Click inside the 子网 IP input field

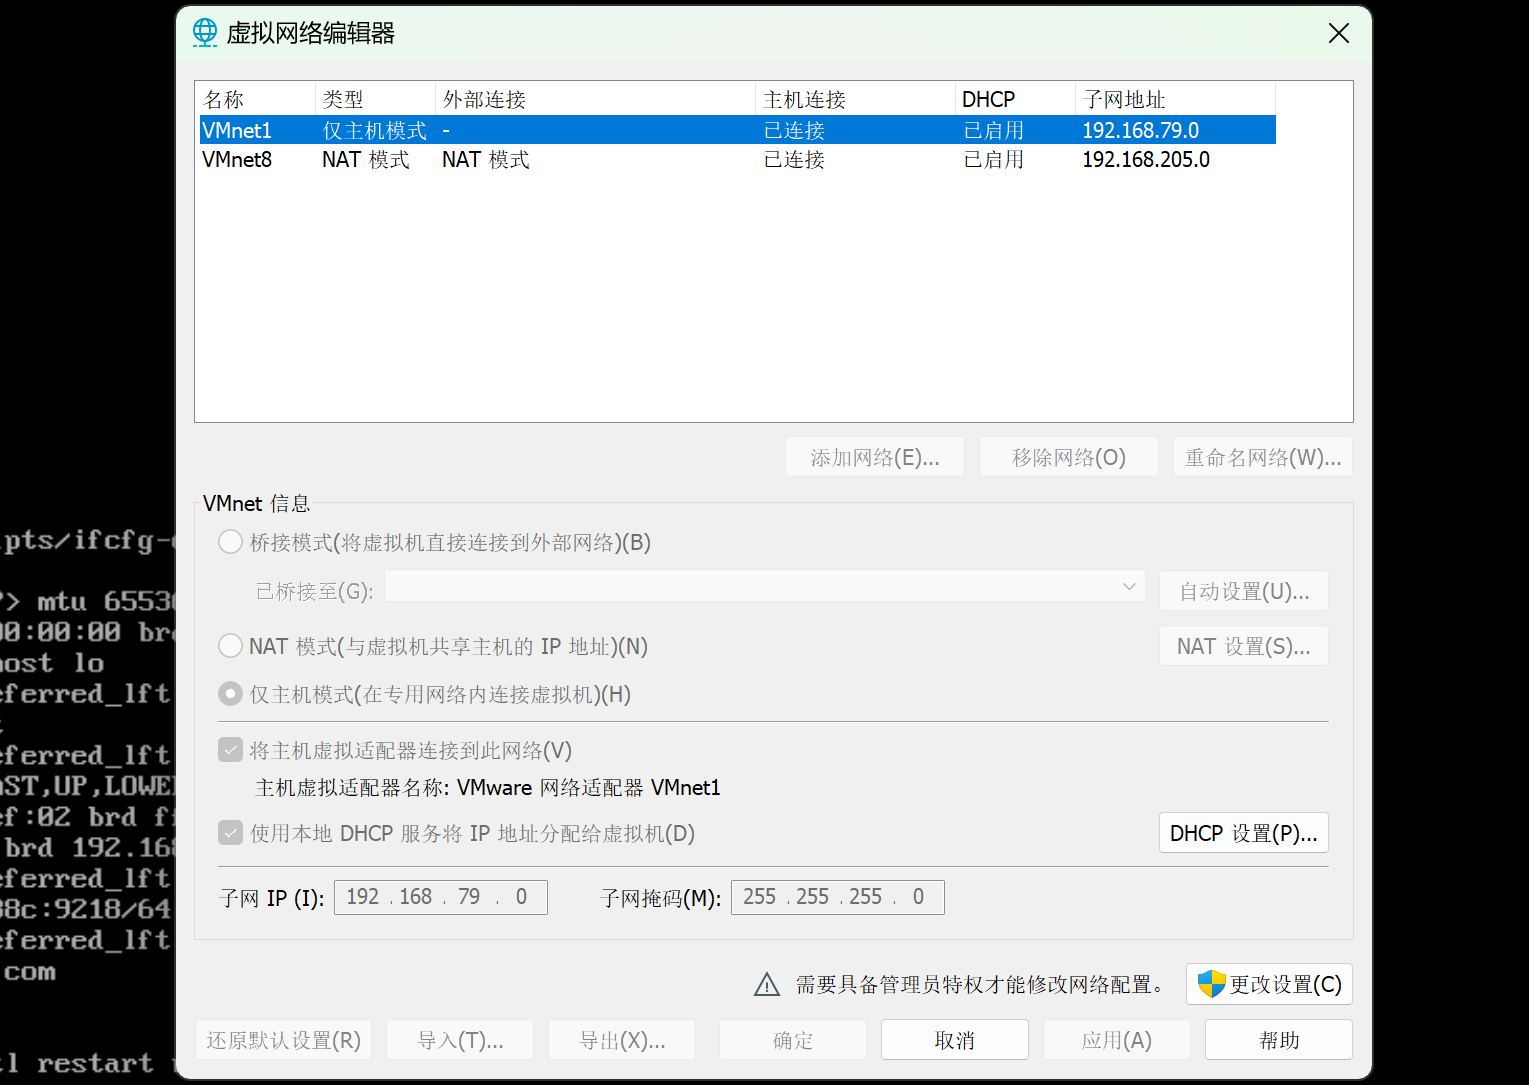coord(440,896)
